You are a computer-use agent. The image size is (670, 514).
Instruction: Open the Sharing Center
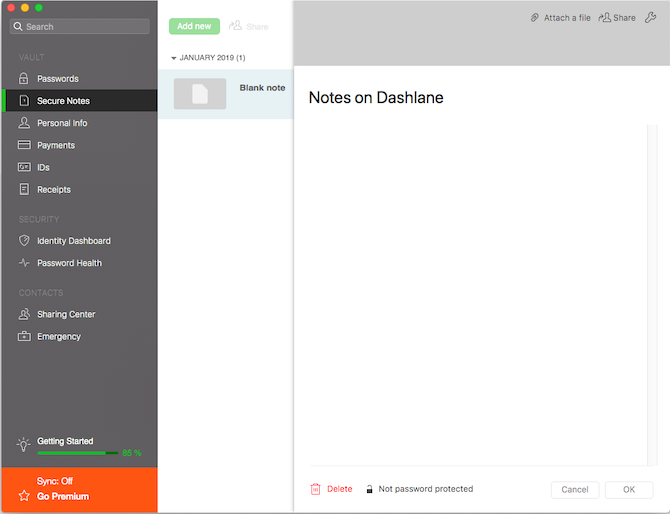pos(79,314)
